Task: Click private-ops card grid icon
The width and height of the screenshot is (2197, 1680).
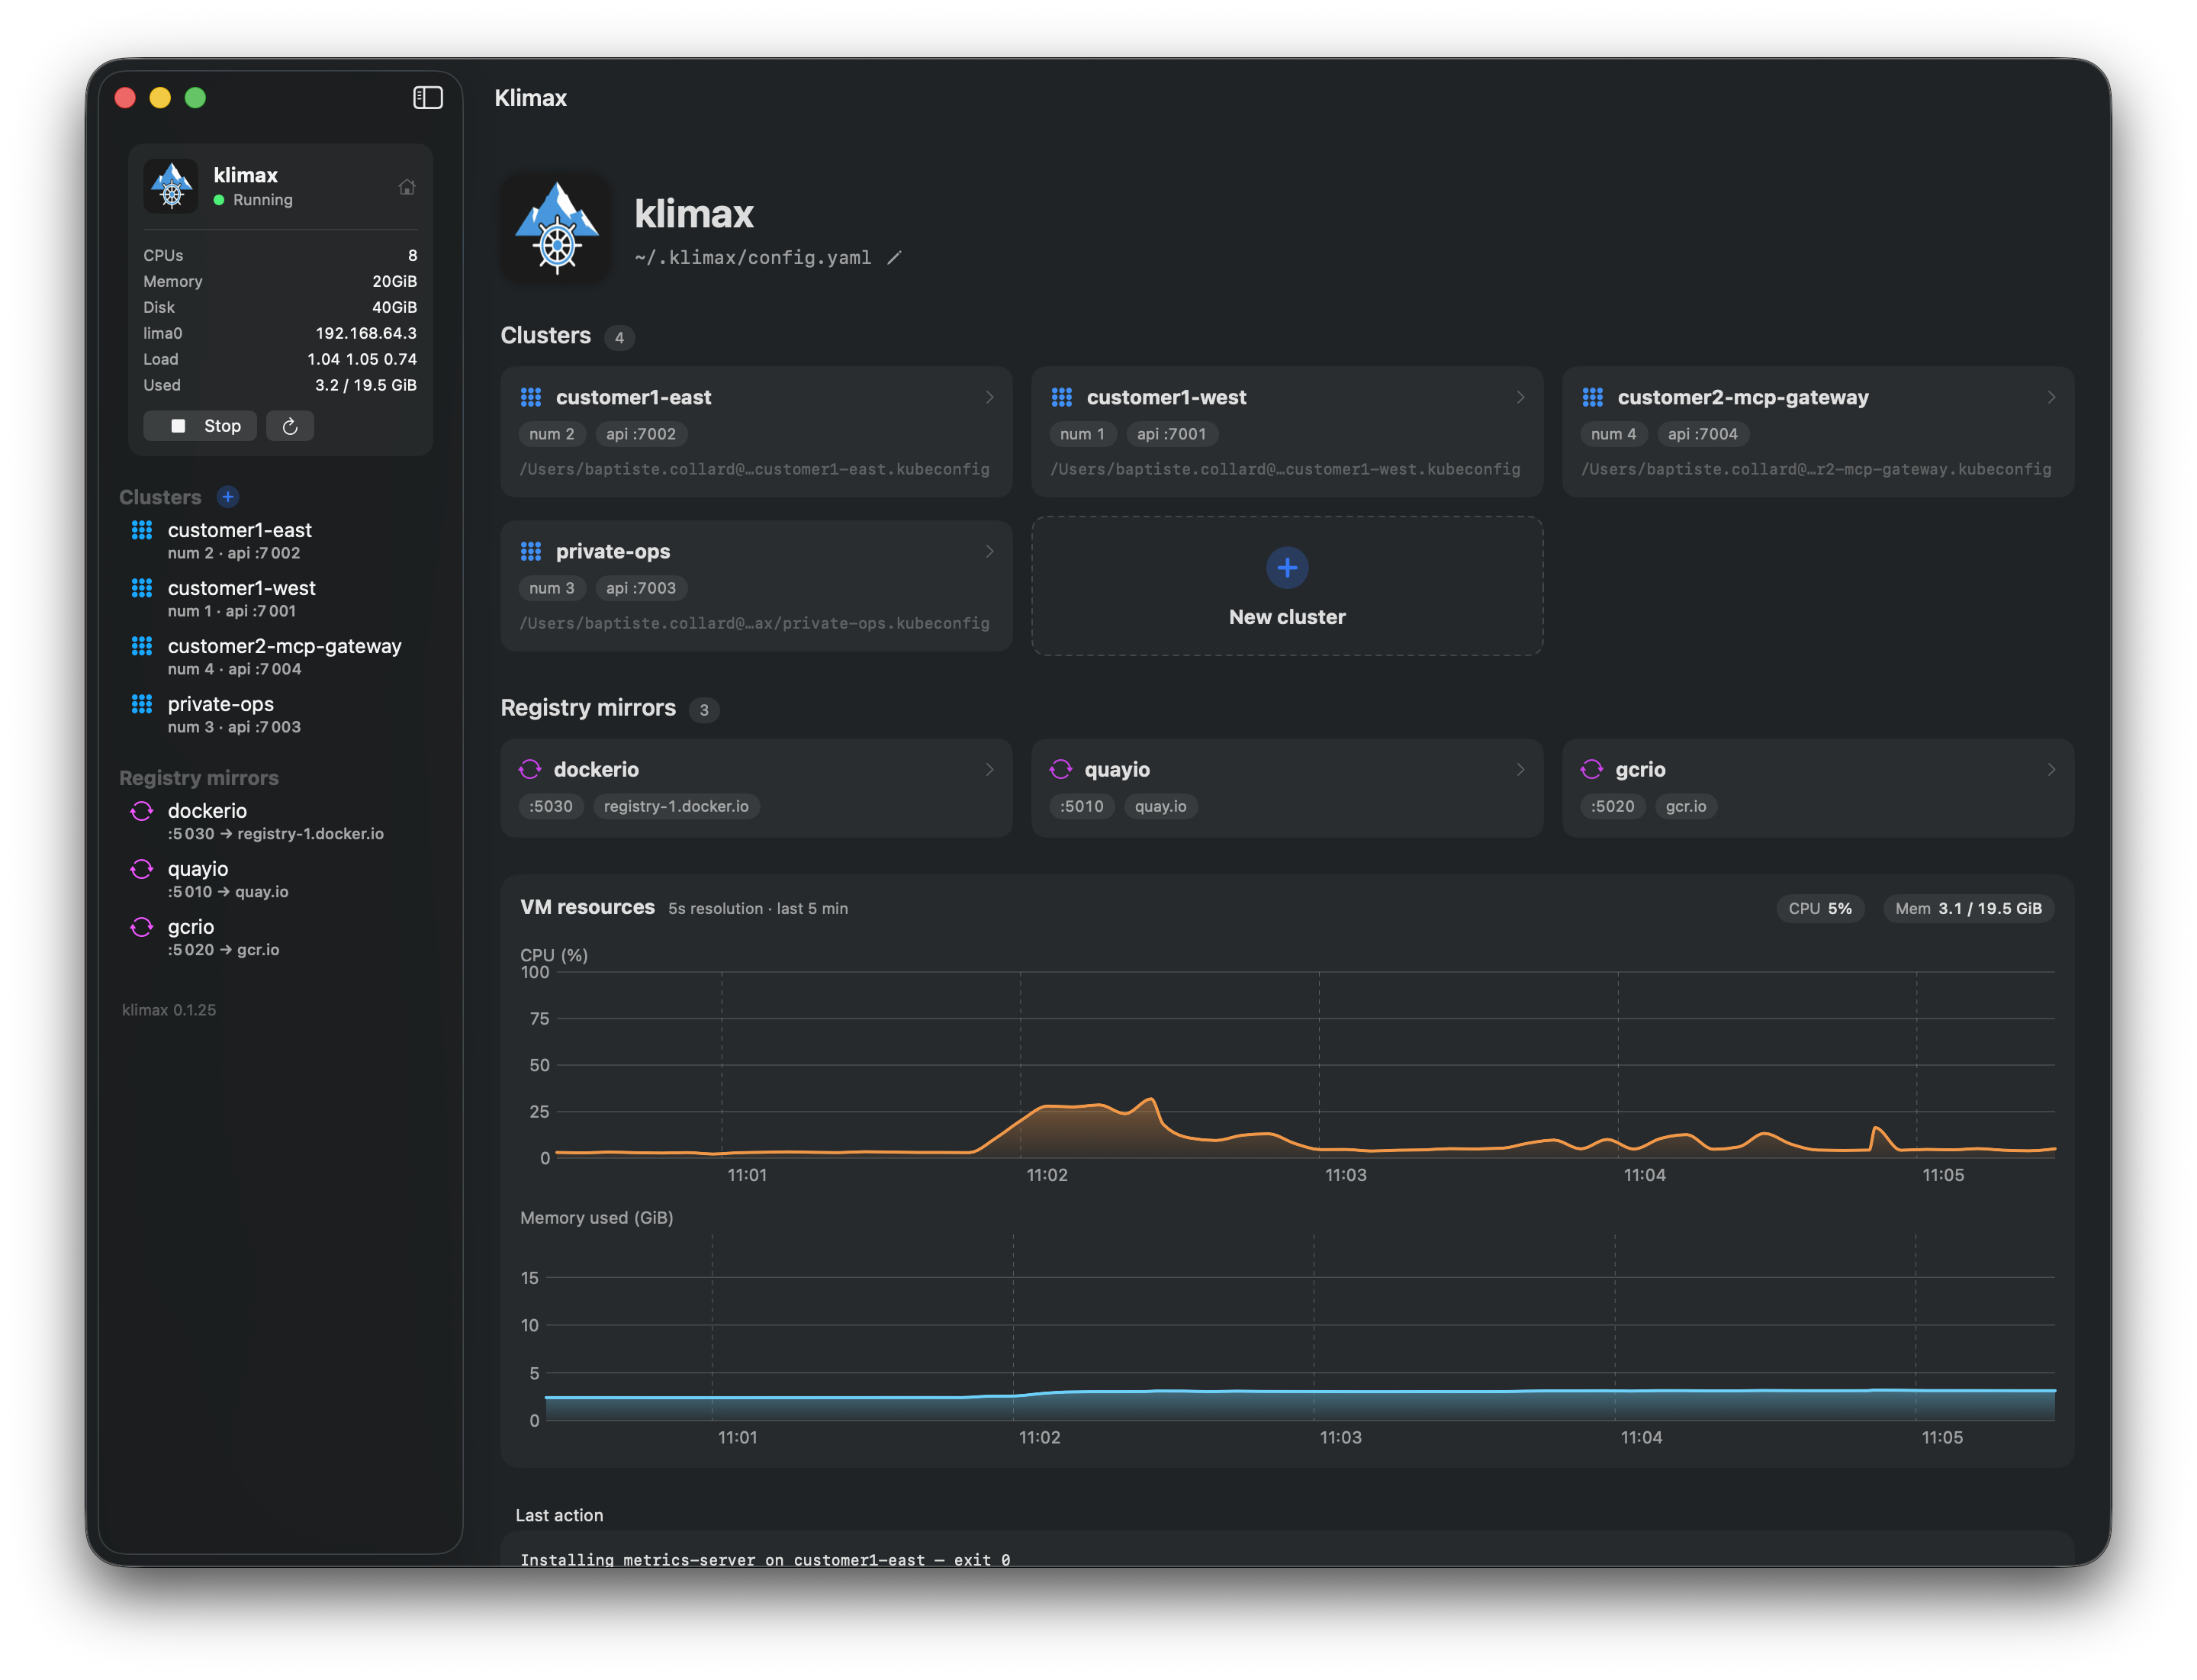Action: pos(531,551)
